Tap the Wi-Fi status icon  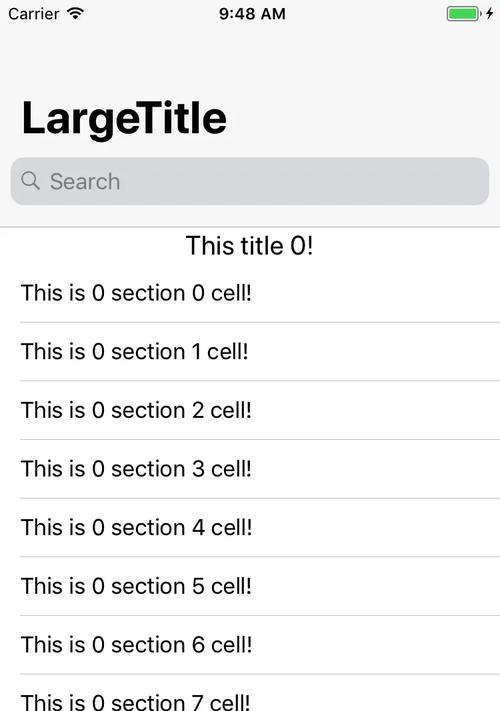point(75,14)
